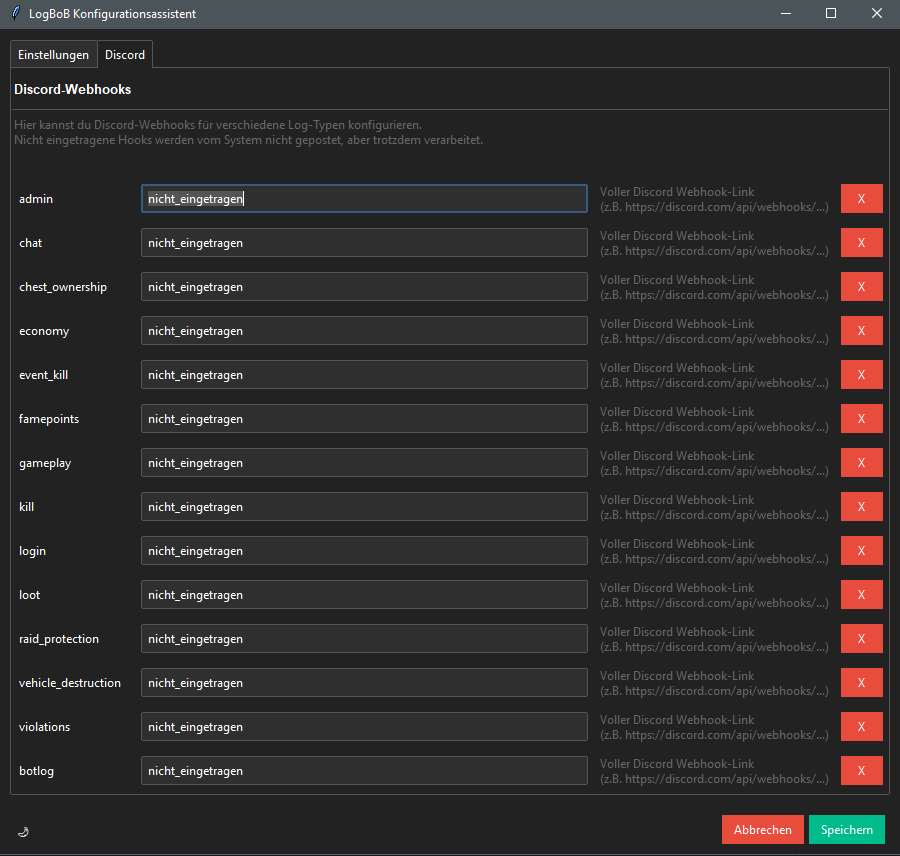Screen dimensions: 900x856
Task: Remove raid_protection webhook via X
Action: point(862,639)
